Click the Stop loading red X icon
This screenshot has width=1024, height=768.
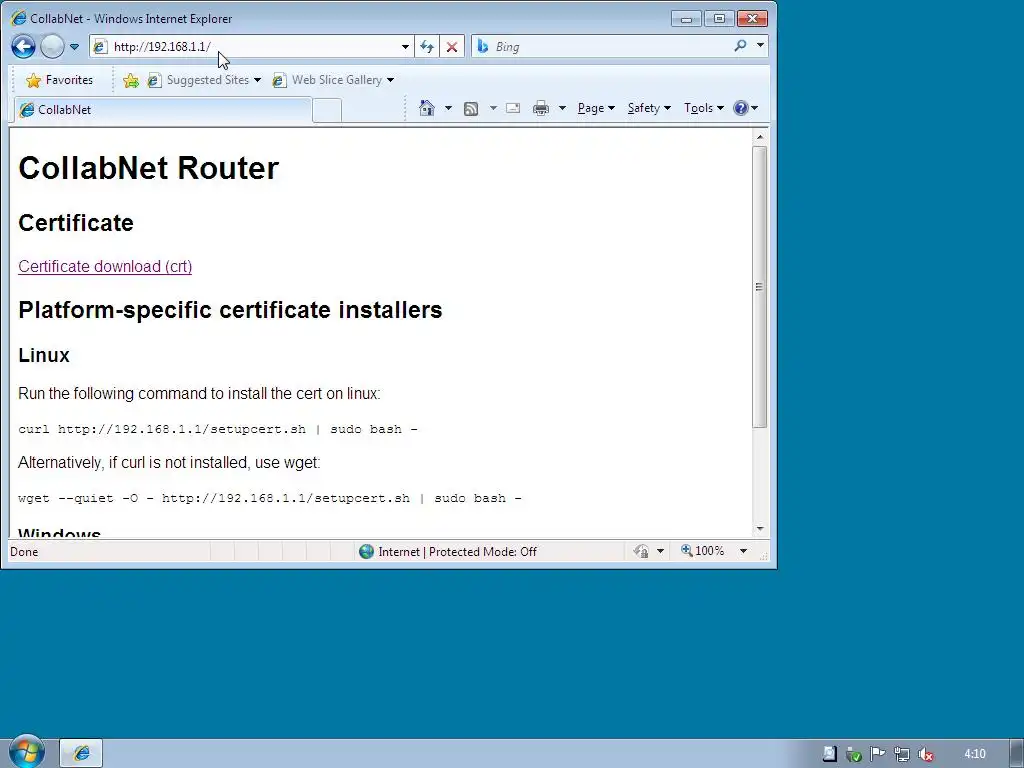451,46
